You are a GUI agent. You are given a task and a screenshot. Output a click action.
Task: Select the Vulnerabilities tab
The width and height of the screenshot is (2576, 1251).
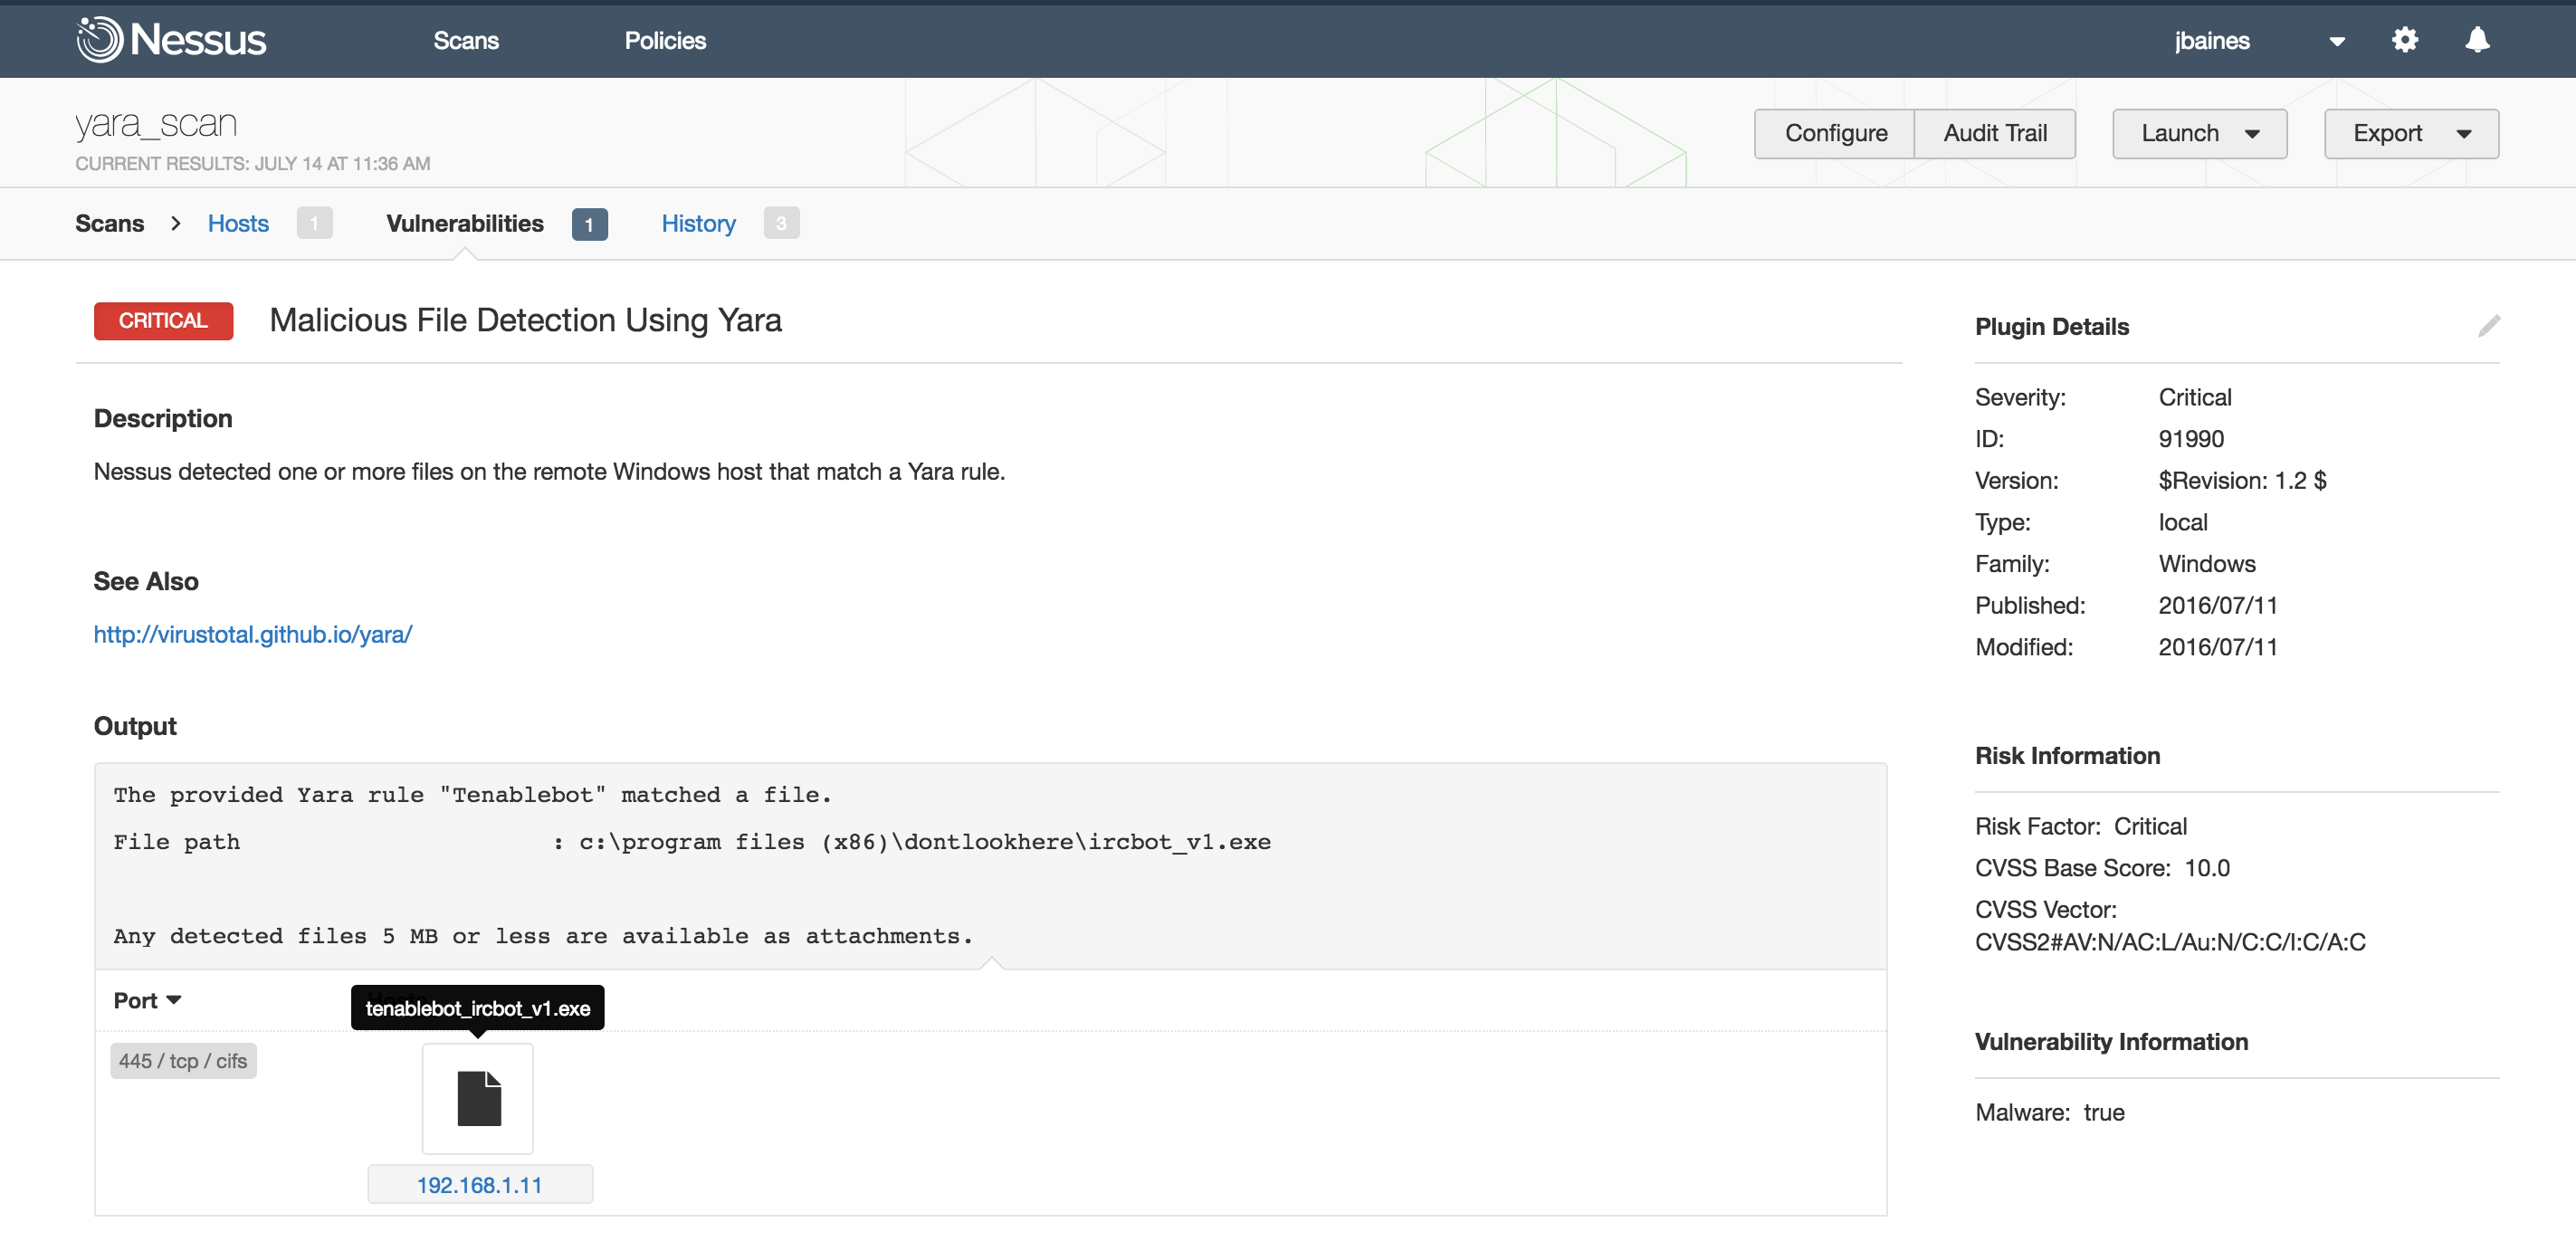463,222
